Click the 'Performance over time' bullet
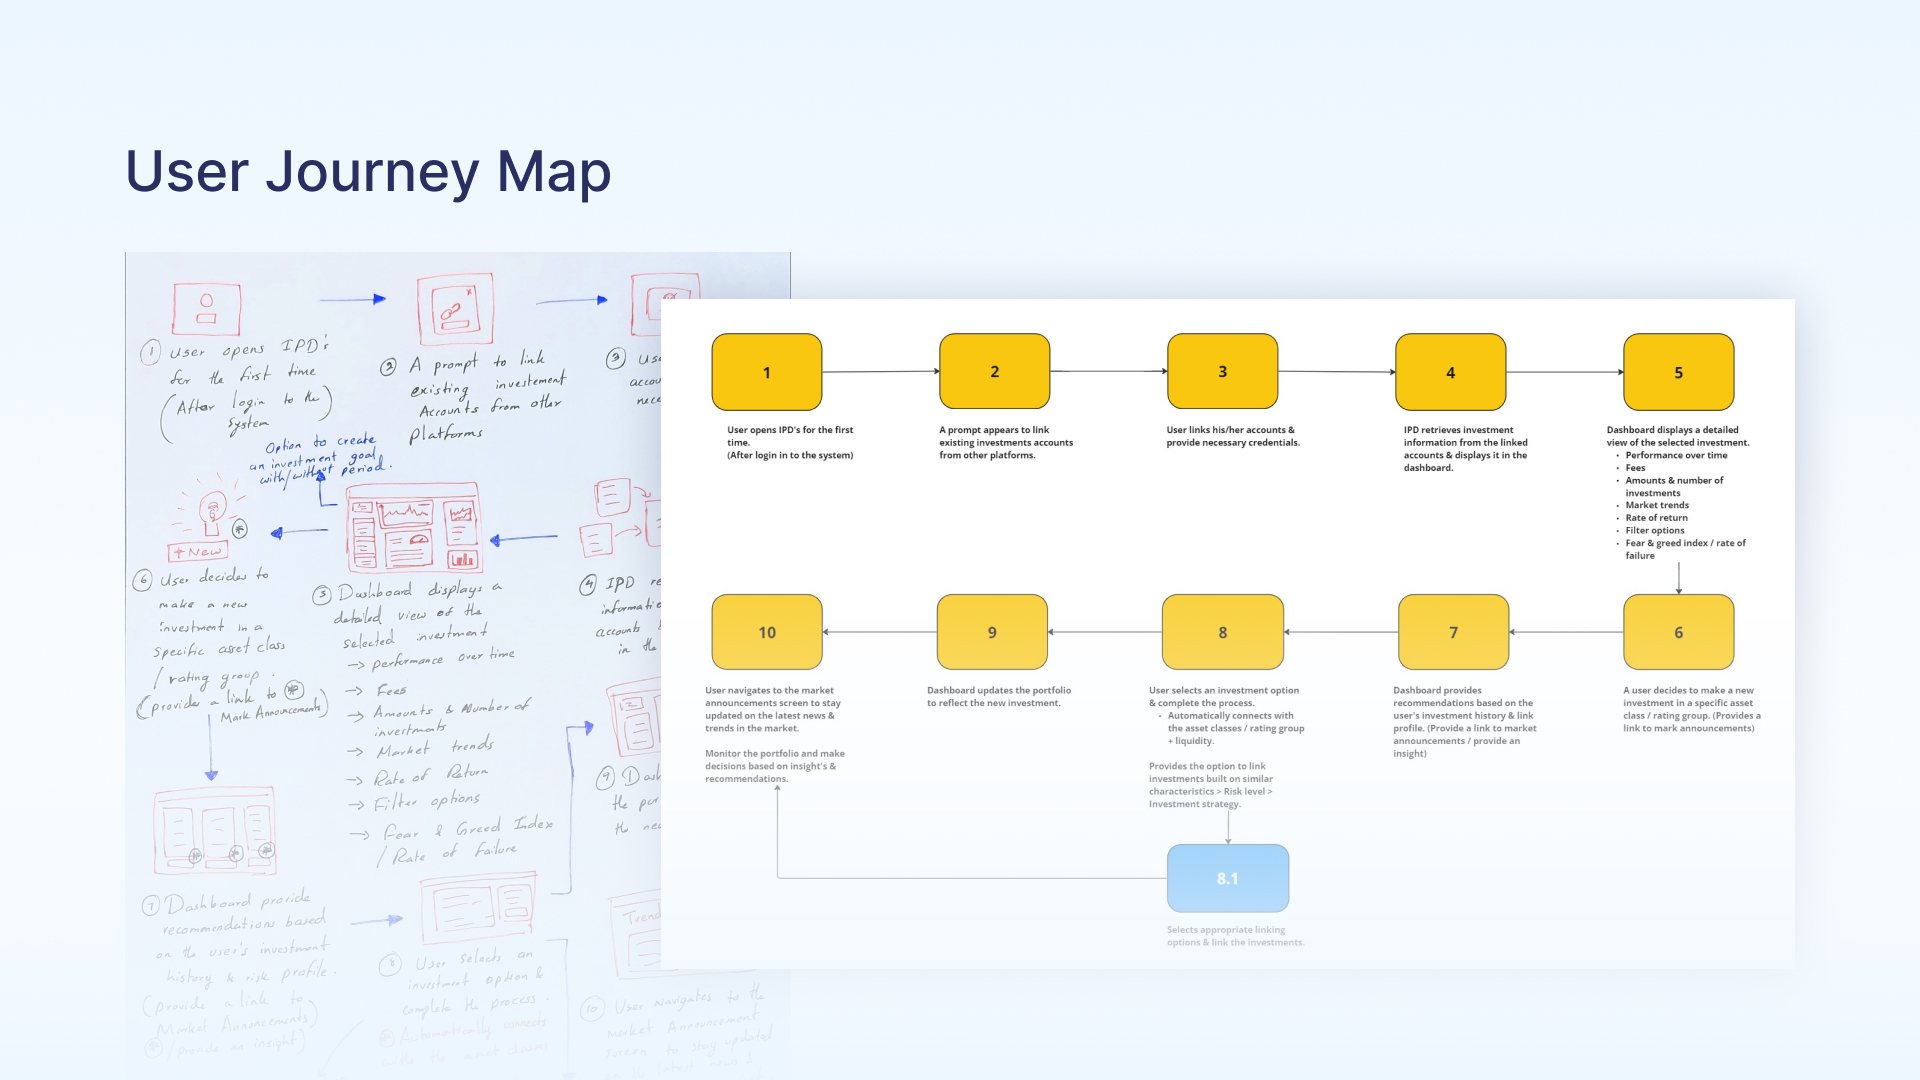Screen dimensions: 1920x1080 click(x=1676, y=455)
